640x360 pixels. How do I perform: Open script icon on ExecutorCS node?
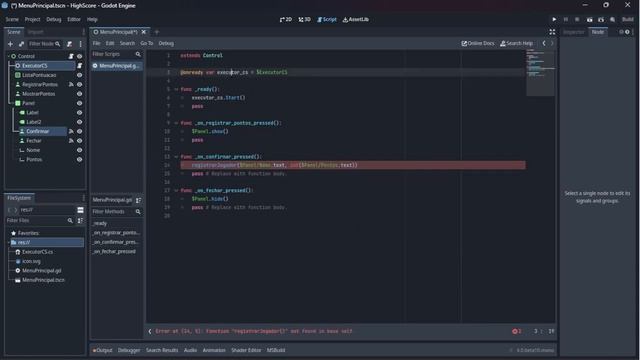pos(80,66)
